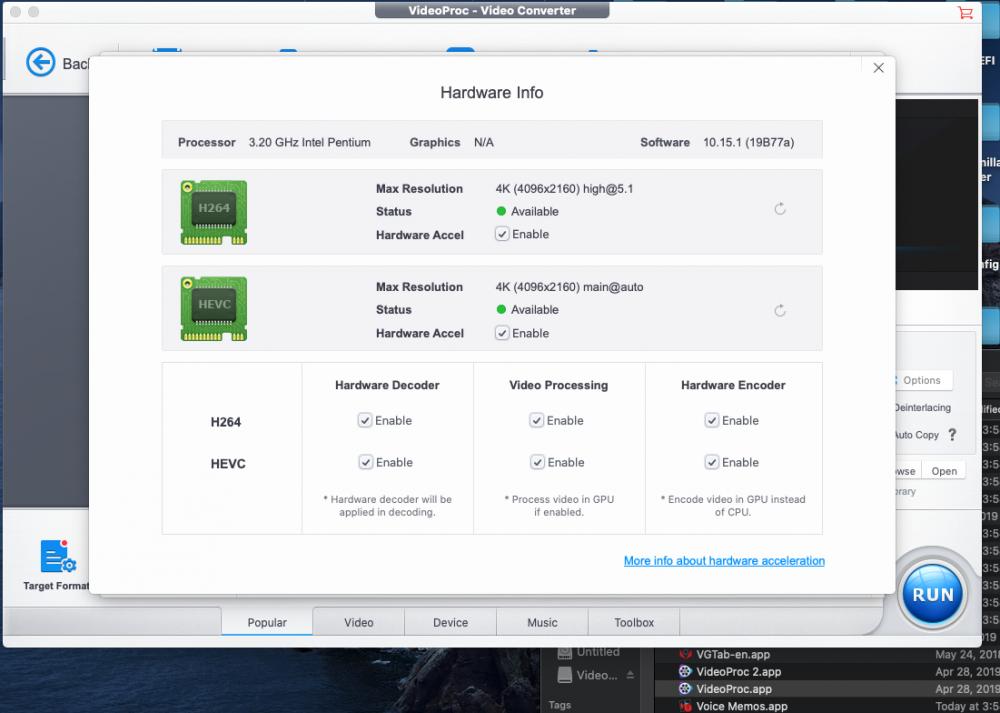Click the Hardware Decoder column heading
Viewport: 1000px width, 713px height.
pos(387,385)
